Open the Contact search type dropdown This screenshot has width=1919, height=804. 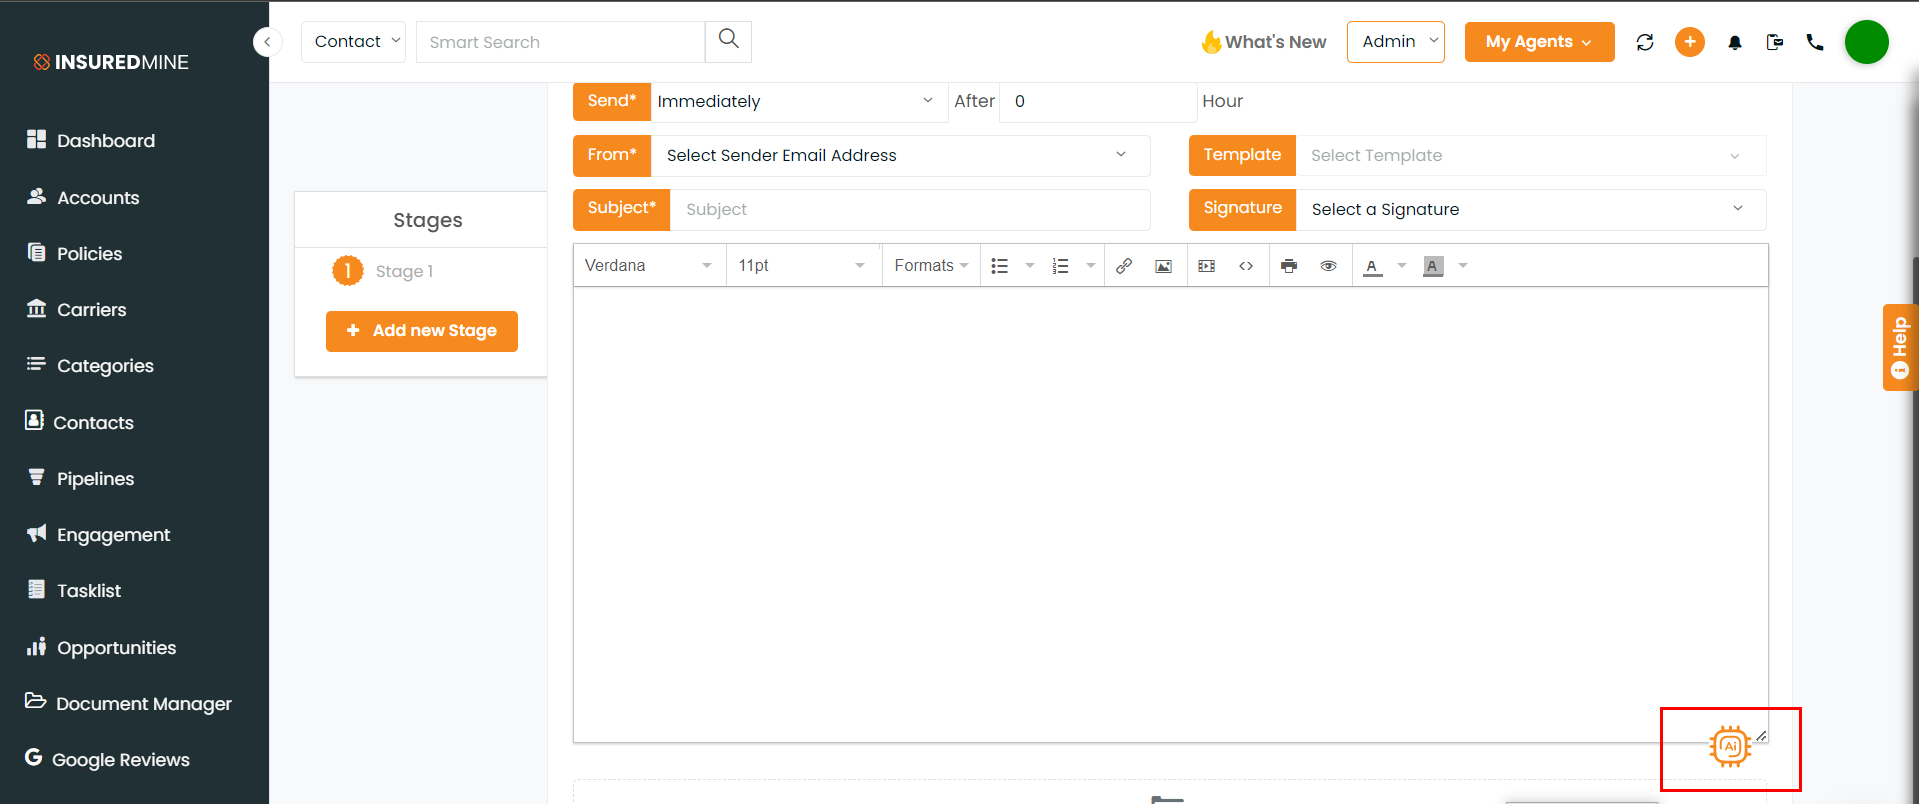pos(354,42)
